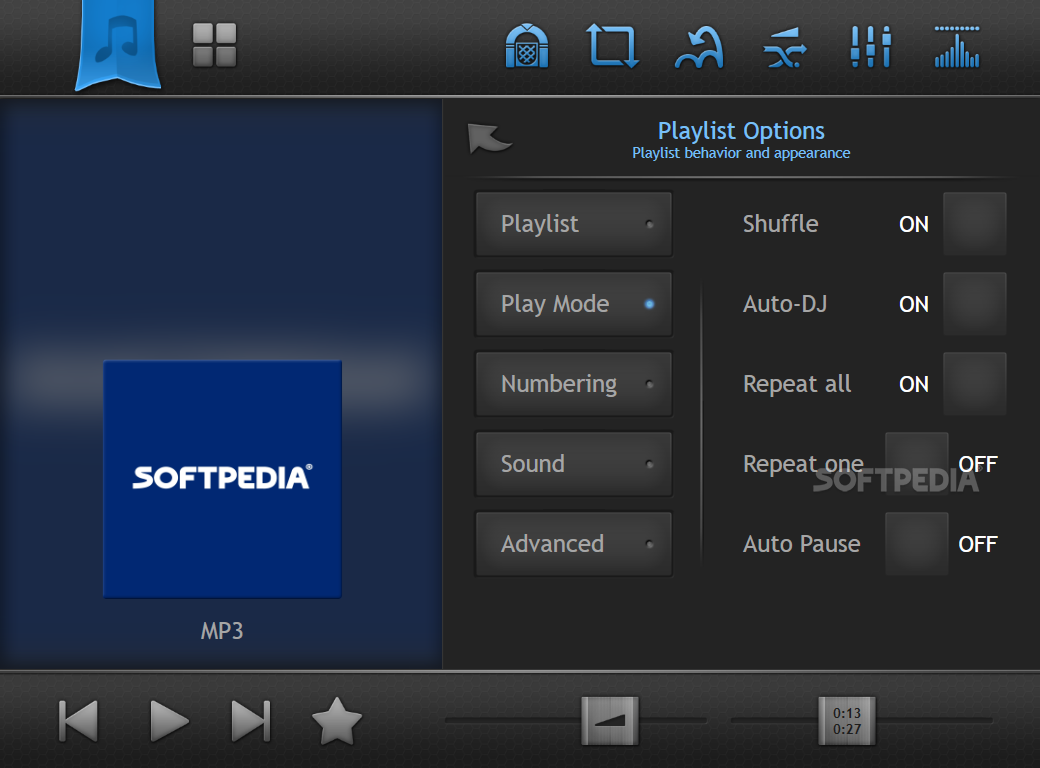Open the jukebox icon in top toolbar

527,46
